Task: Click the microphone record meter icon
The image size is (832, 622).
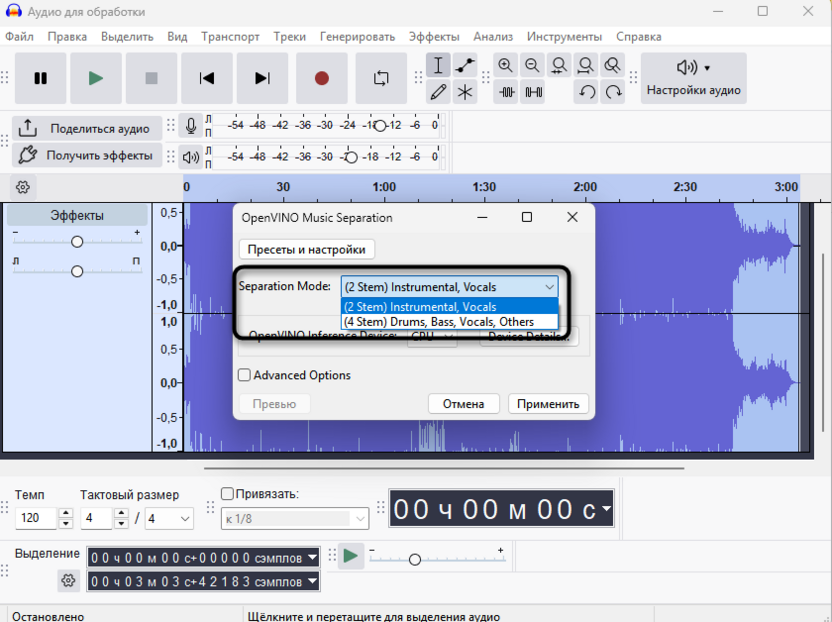Action: [x=190, y=126]
